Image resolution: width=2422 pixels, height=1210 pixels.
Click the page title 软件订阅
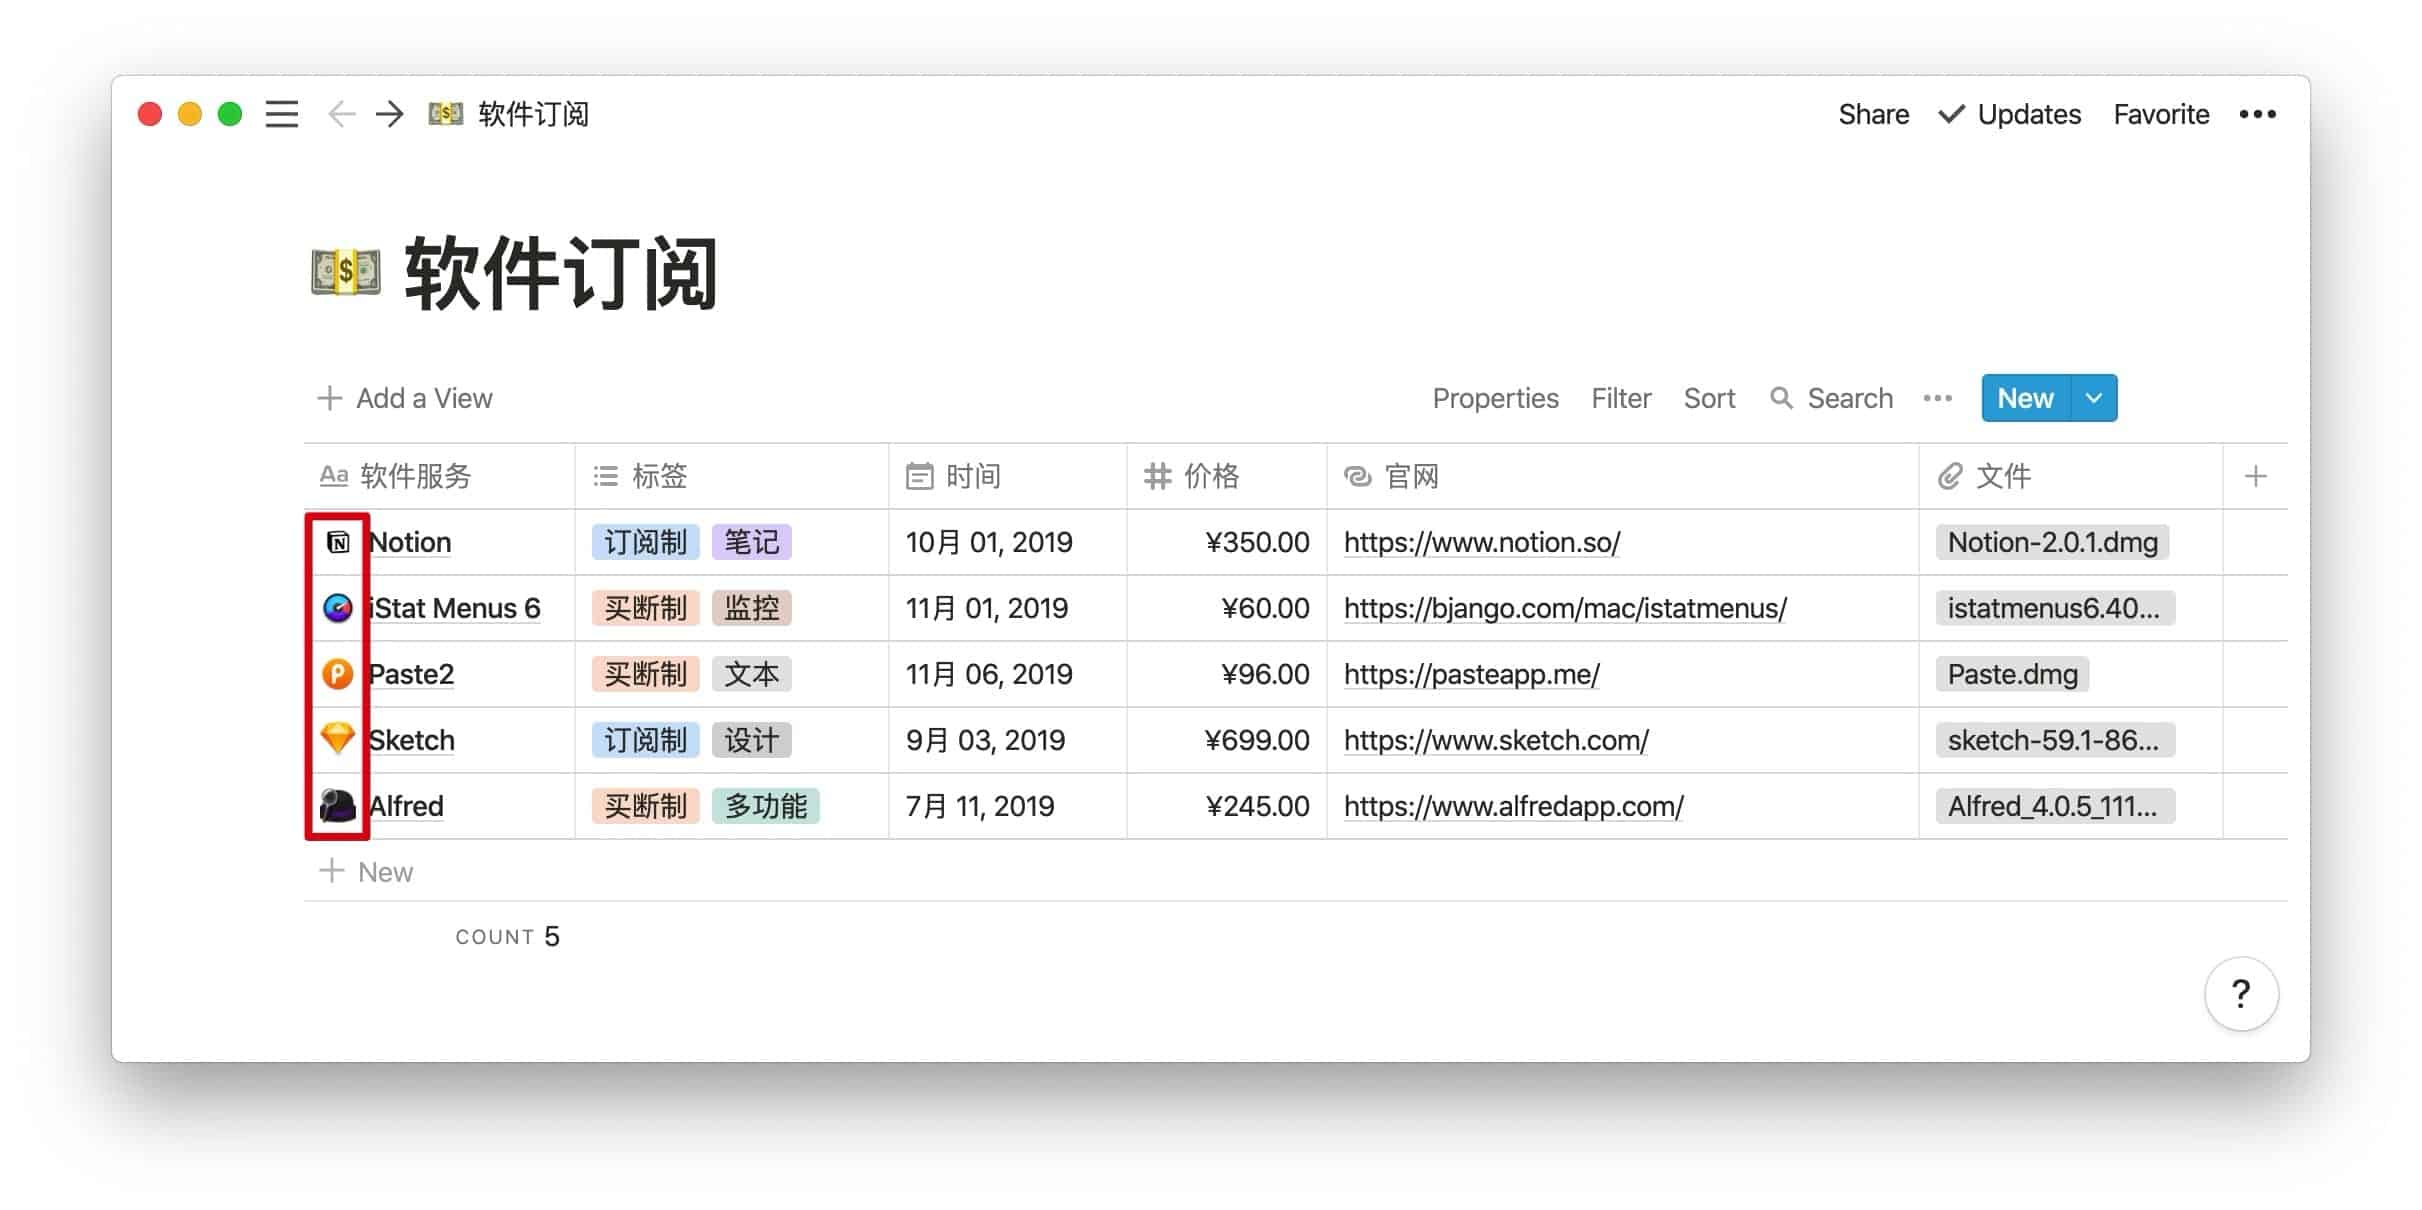click(x=561, y=273)
